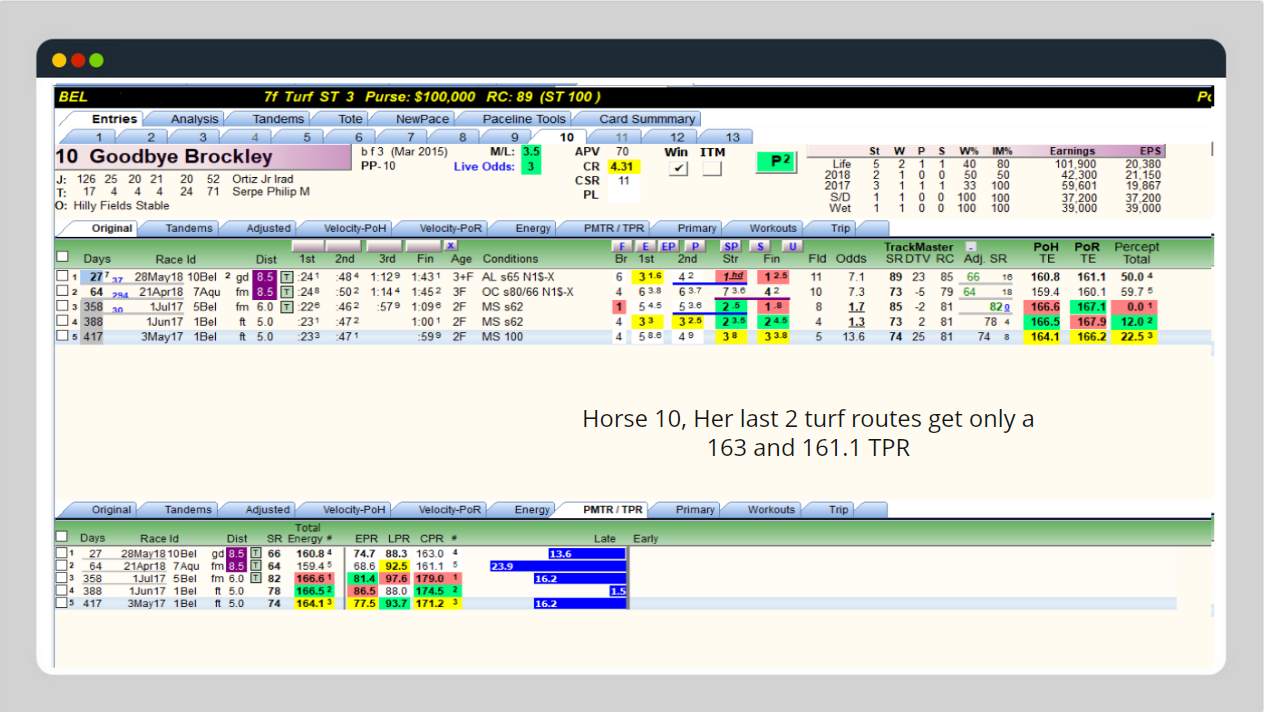Image resolution: width=1267 pixels, height=712 pixels.
Task: Click the 2nd call column toggle button
Action: click(344, 246)
